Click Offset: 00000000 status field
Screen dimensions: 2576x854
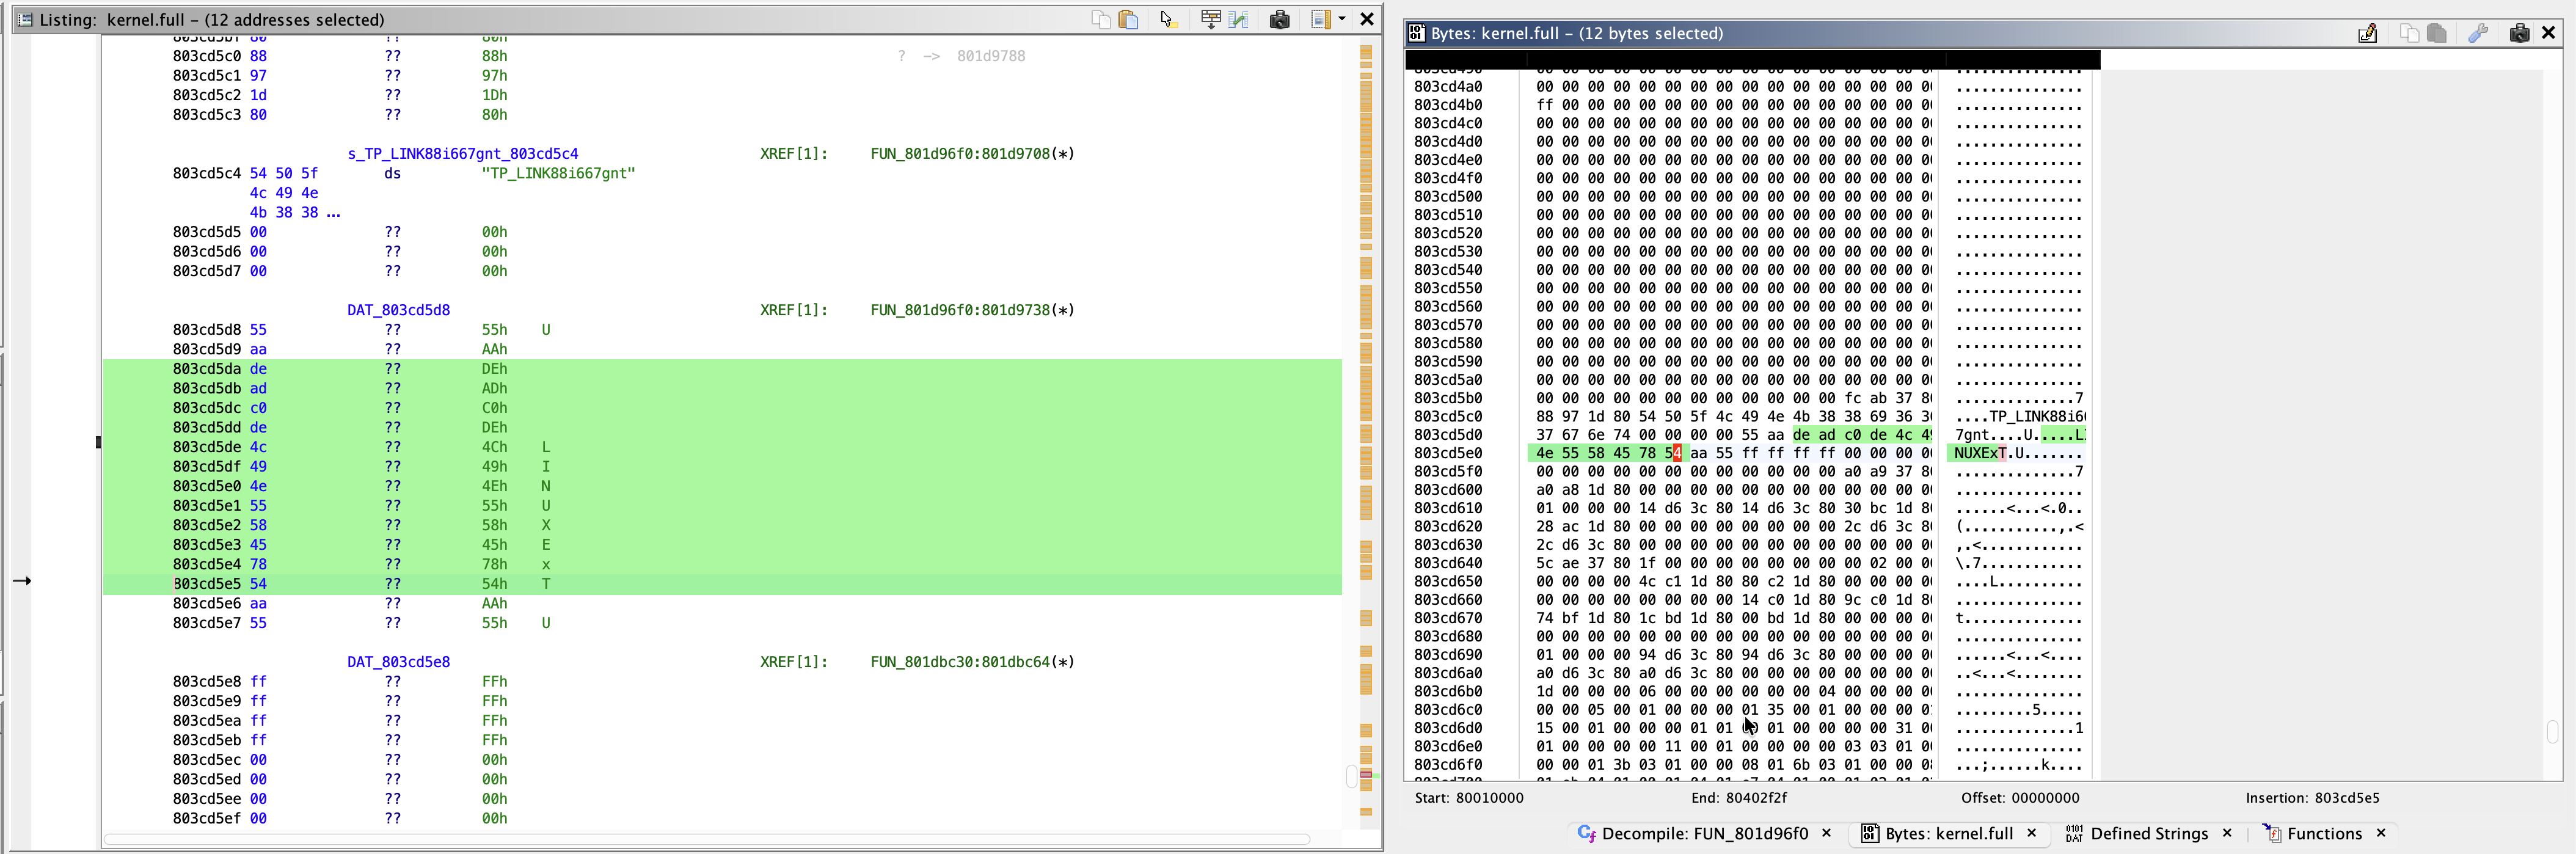[x=2020, y=798]
